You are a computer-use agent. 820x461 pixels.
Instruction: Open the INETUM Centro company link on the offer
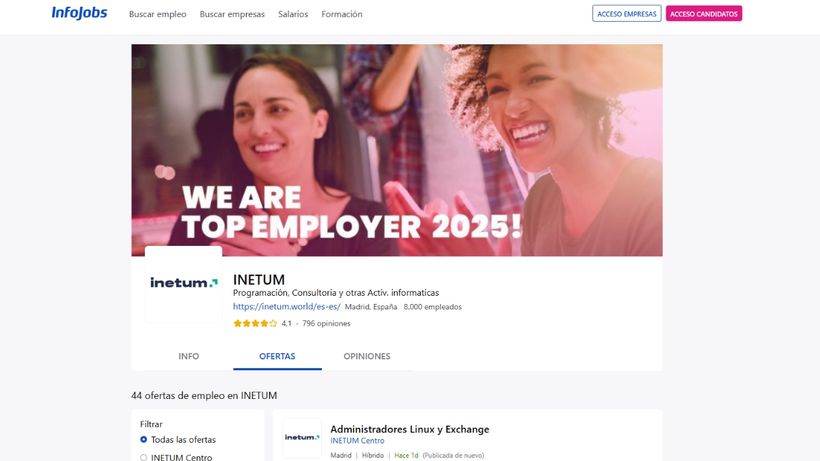(357, 441)
